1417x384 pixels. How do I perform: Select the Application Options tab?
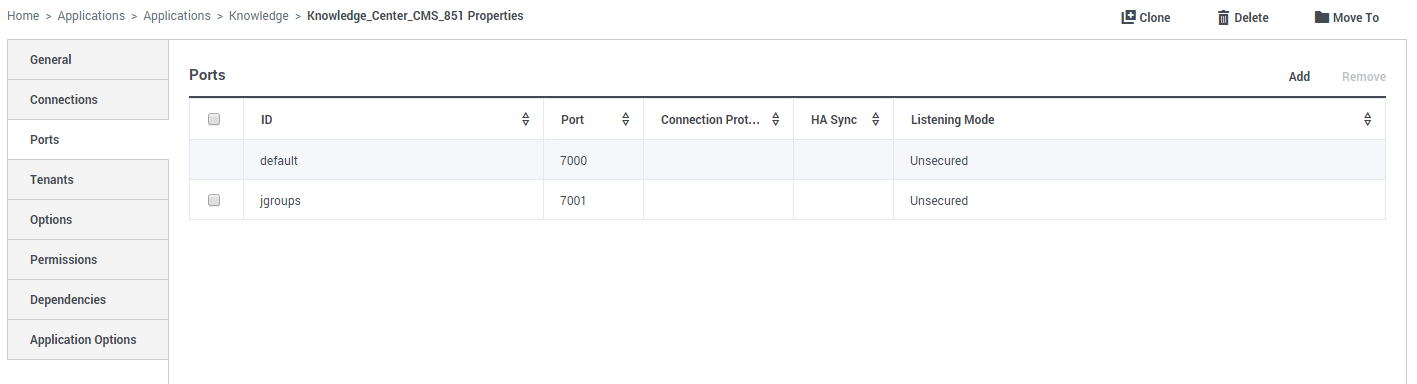click(88, 340)
